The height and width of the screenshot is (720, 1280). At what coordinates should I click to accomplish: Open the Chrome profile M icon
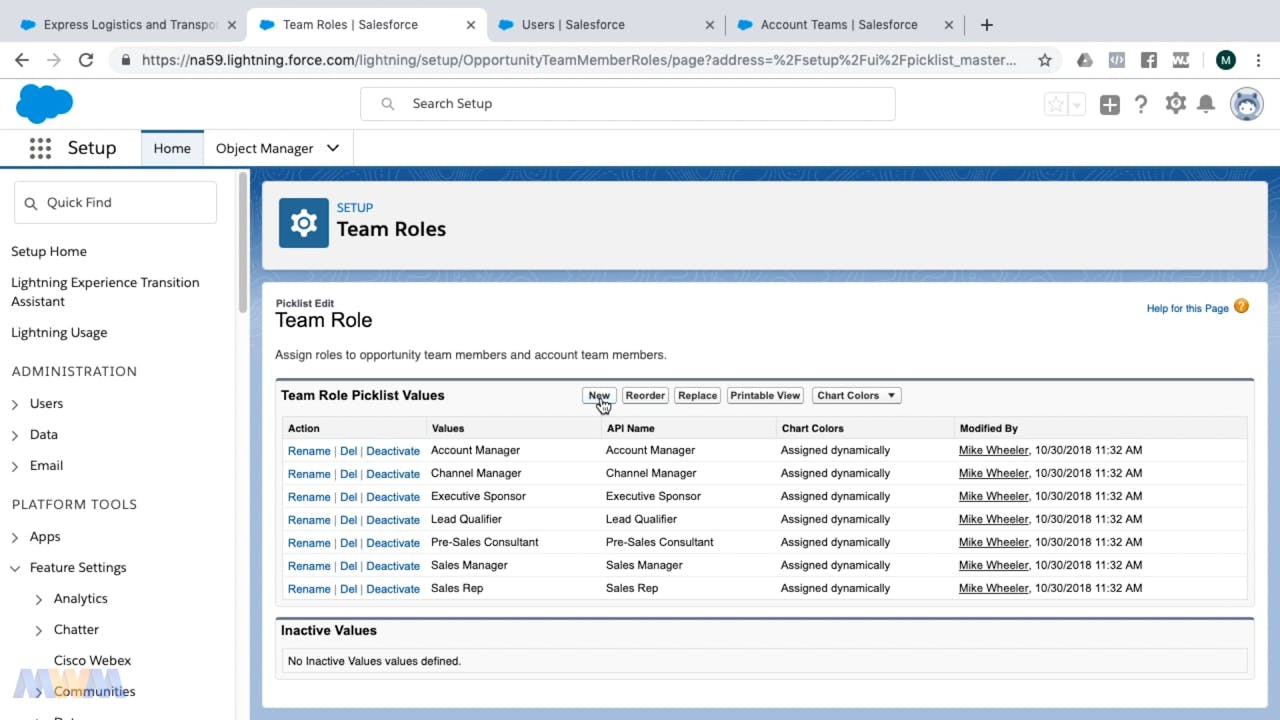pyautogui.click(x=1226, y=60)
